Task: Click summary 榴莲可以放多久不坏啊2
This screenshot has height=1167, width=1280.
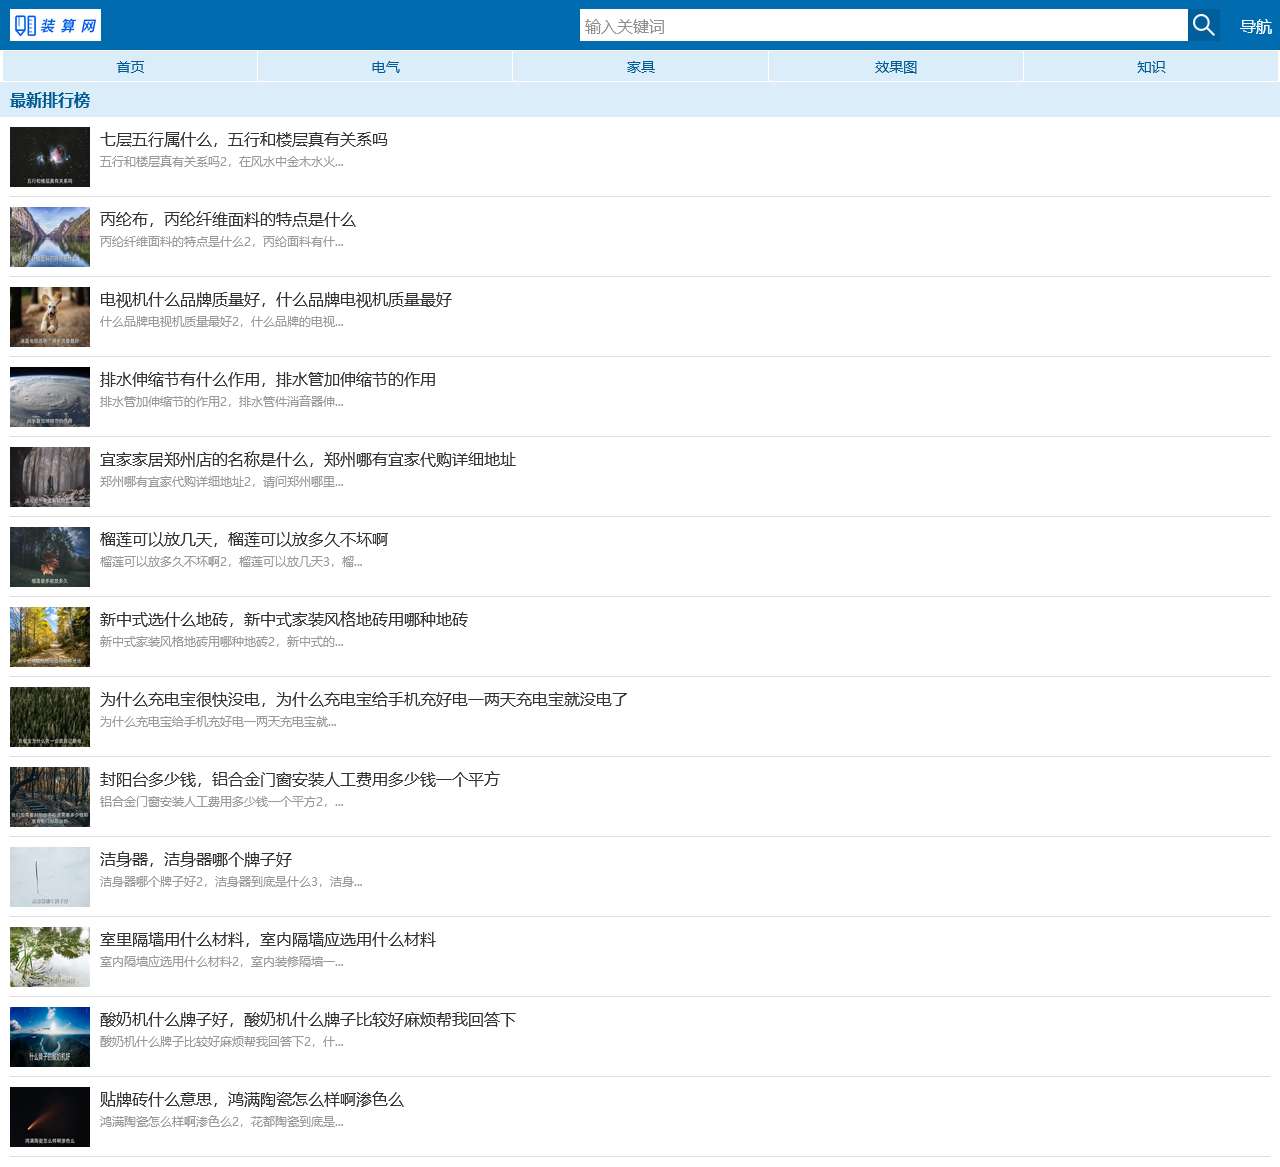Action: (231, 562)
